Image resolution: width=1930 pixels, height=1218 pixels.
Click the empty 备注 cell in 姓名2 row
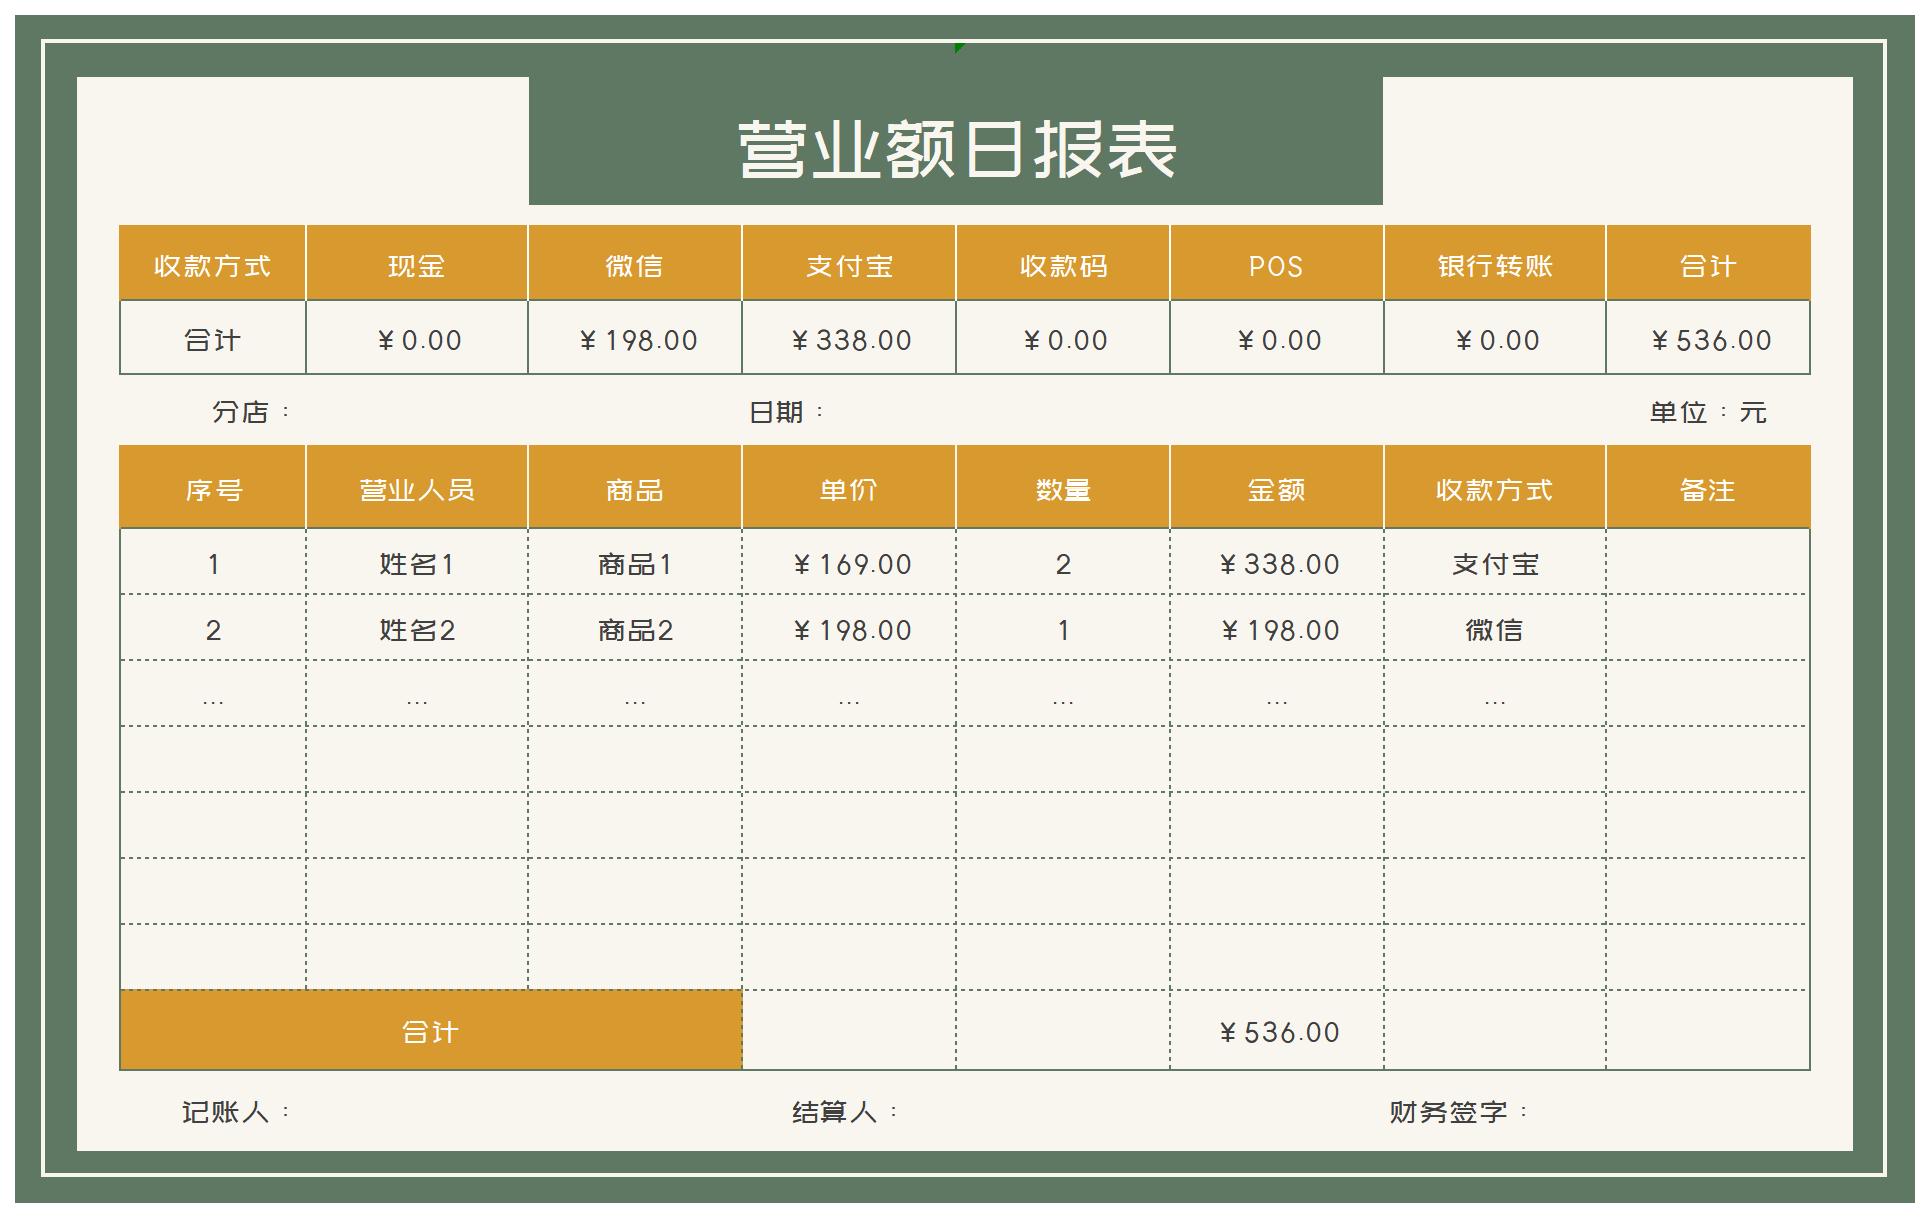[x=1708, y=629]
